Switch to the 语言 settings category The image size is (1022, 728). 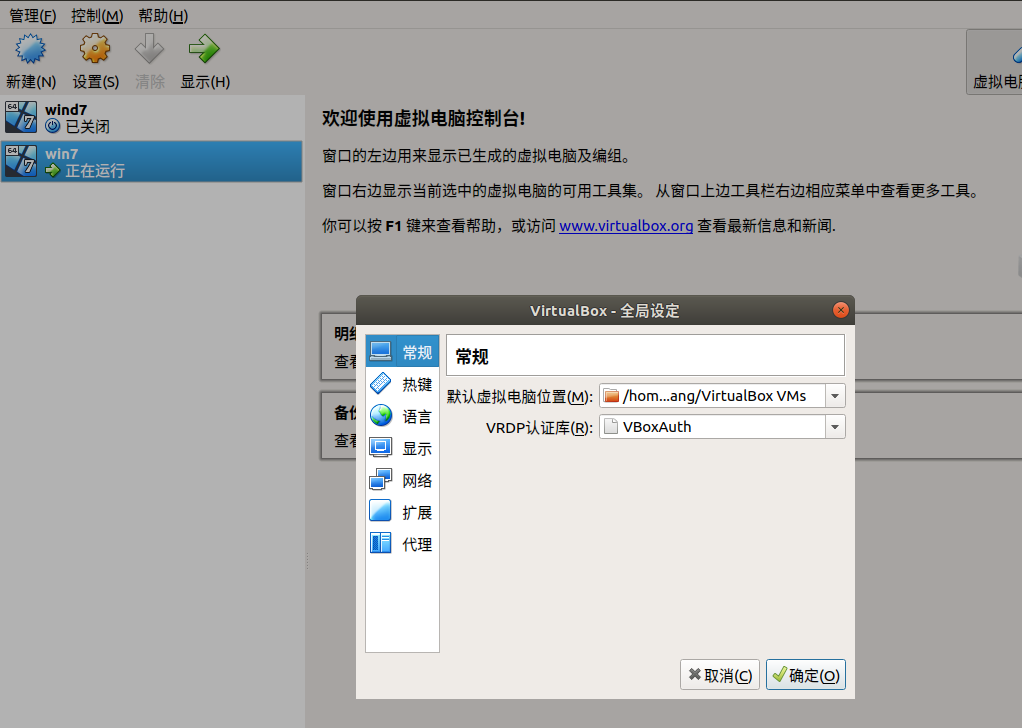[x=402, y=415]
